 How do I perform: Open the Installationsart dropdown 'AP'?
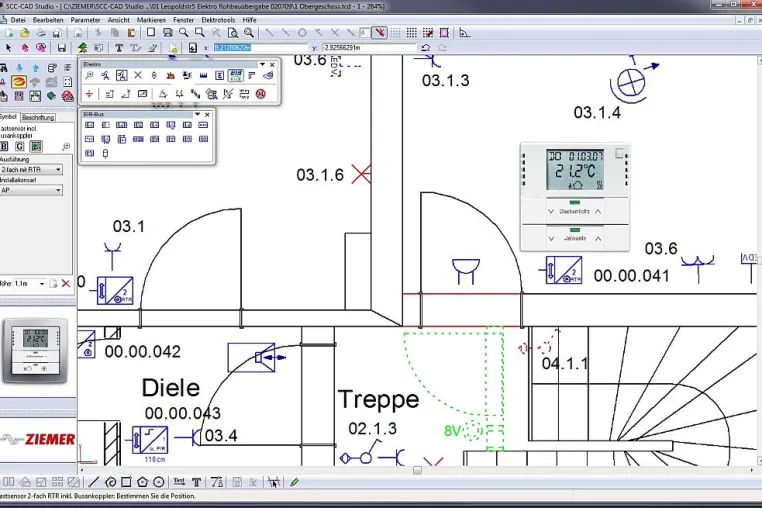coord(31,191)
